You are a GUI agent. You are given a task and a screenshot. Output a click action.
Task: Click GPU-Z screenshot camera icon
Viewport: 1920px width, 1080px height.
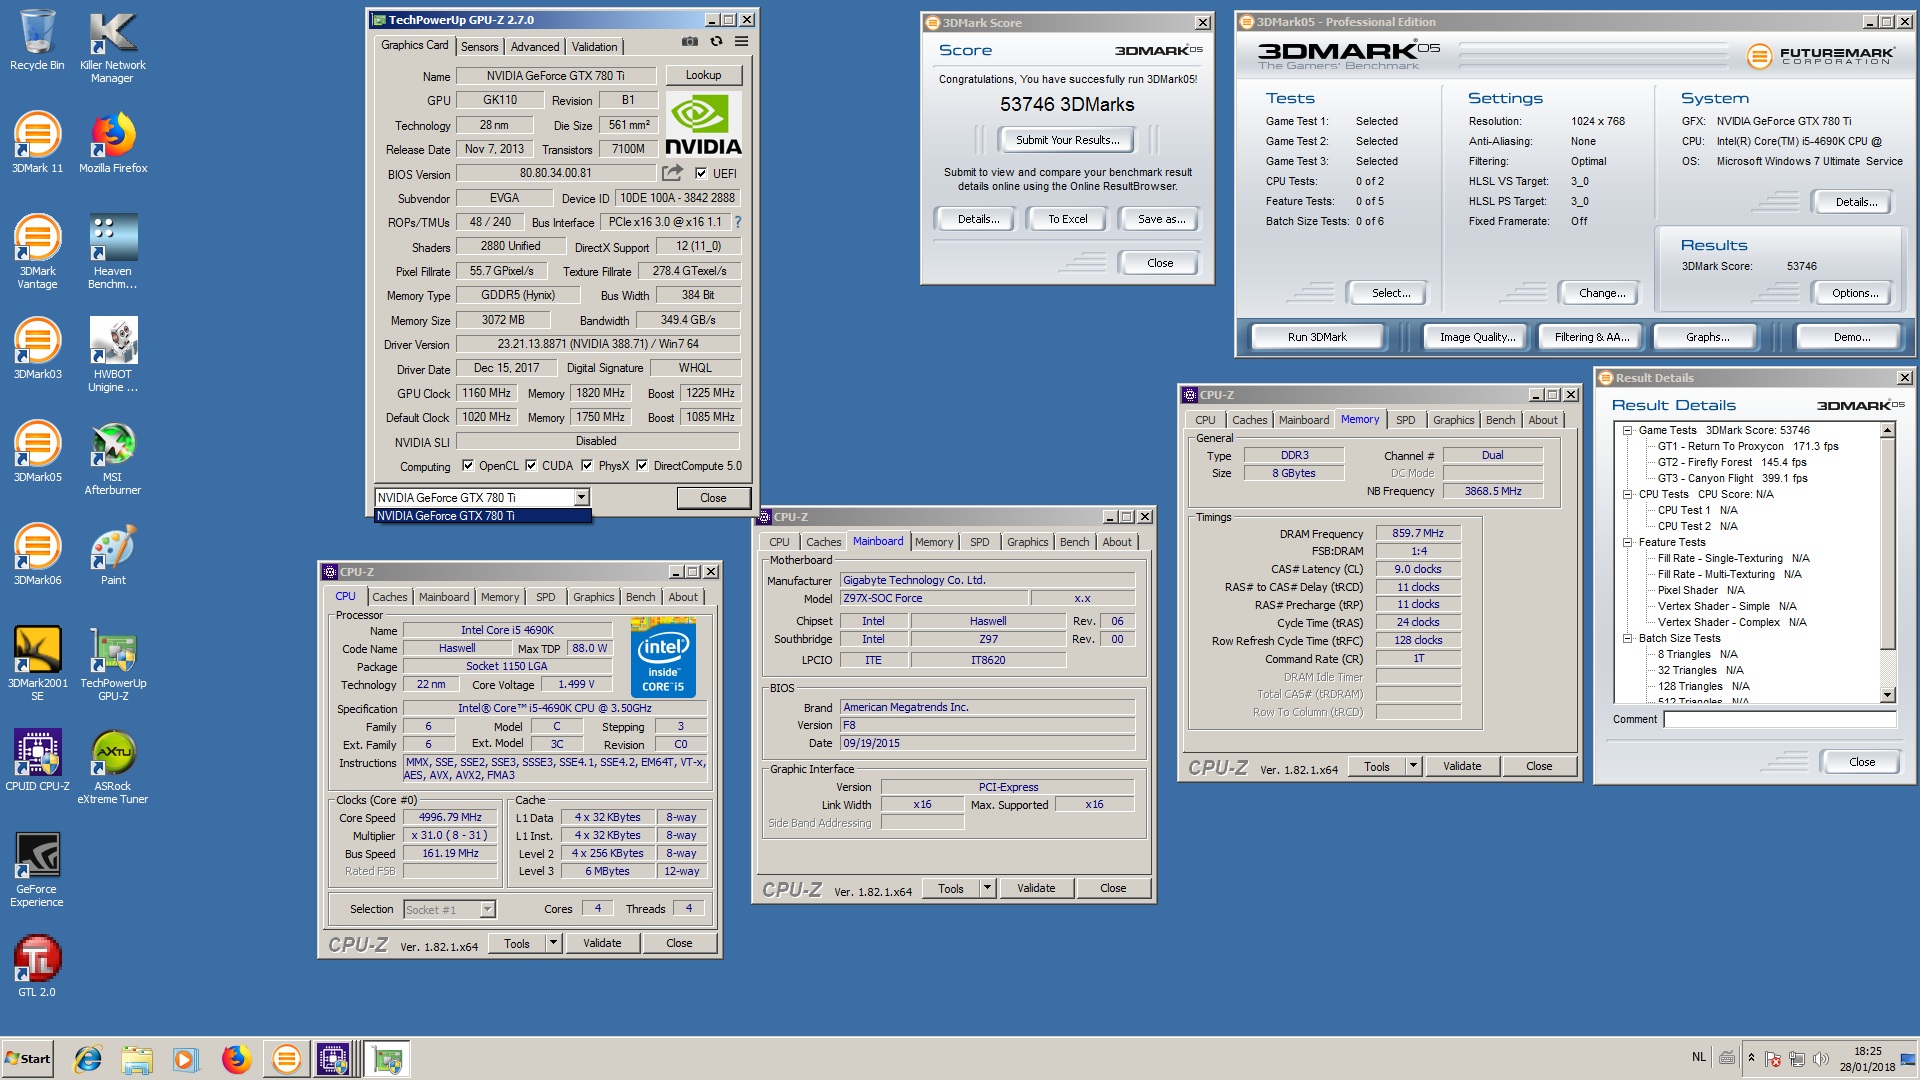[x=690, y=41]
